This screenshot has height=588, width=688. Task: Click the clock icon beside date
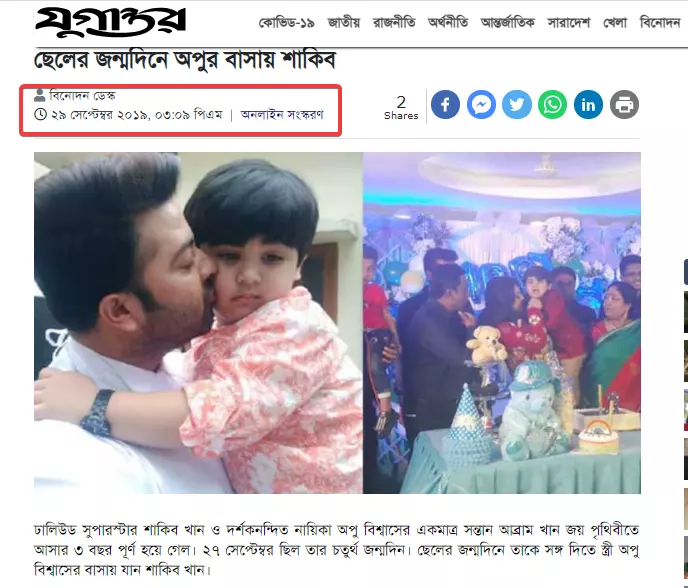click(40, 115)
